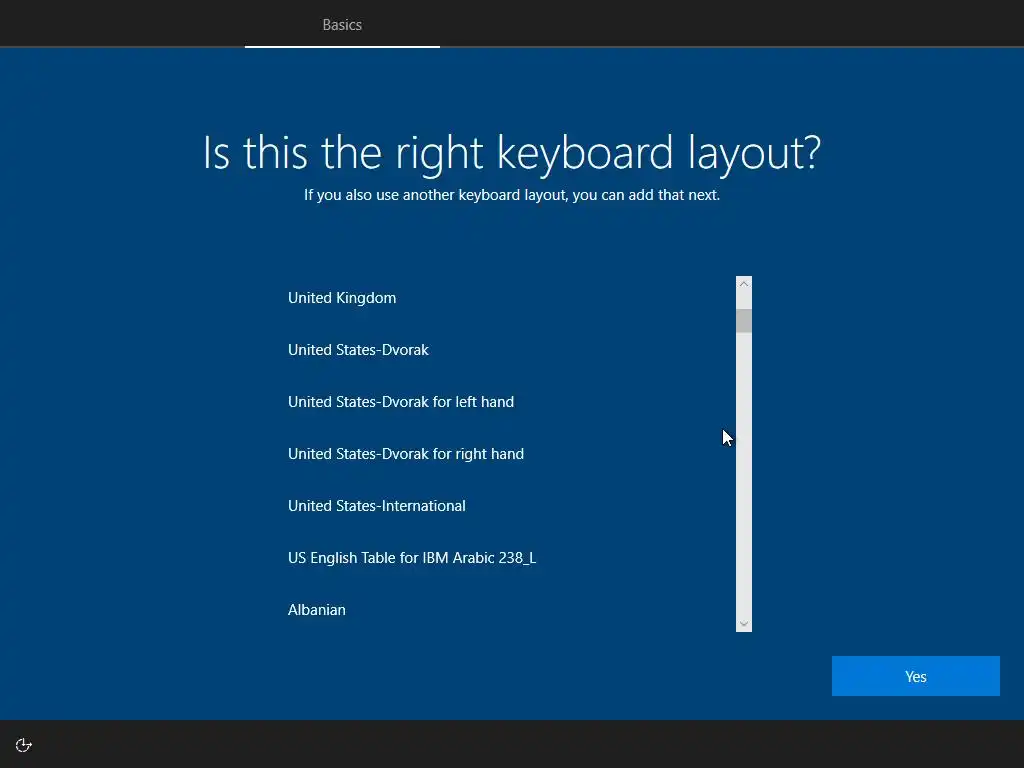
Task: Click the layout list scrollbar thumb
Action: pyautogui.click(x=744, y=321)
